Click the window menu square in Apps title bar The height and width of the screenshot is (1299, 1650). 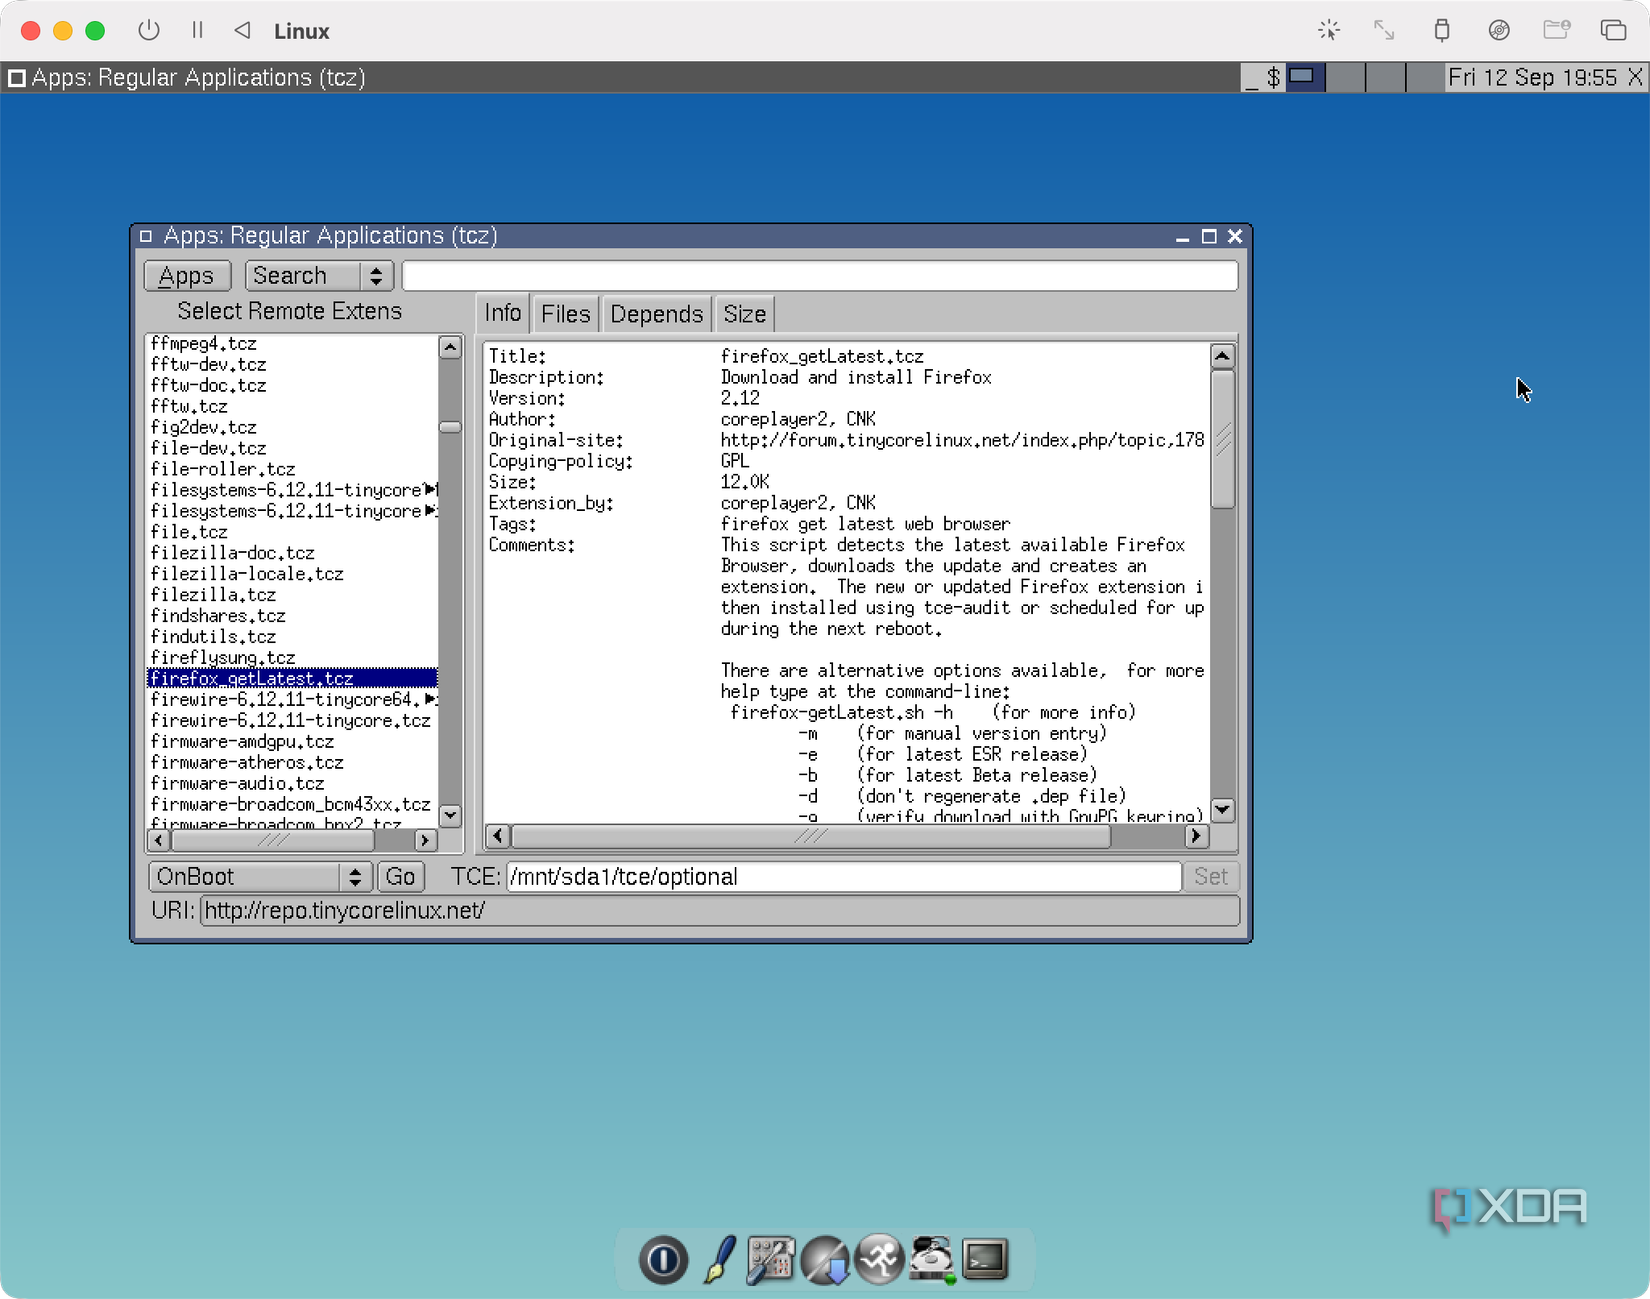click(146, 236)
